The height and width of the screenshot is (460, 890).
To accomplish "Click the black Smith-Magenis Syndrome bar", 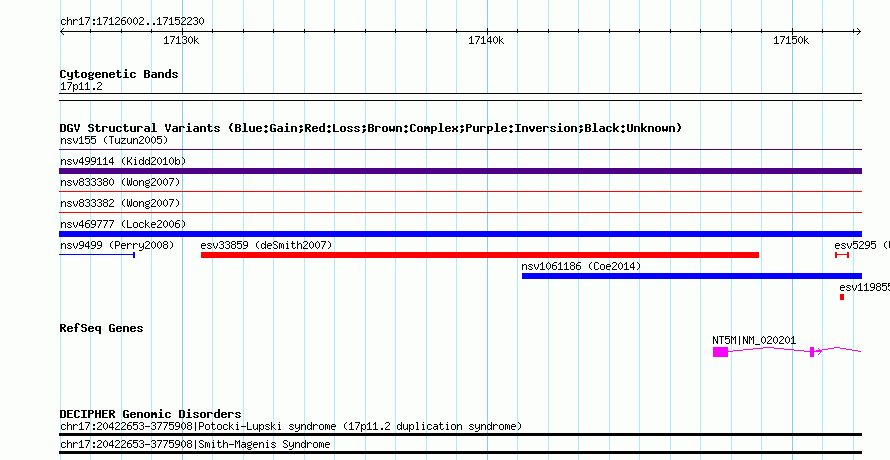I will (x=460, y=453).
